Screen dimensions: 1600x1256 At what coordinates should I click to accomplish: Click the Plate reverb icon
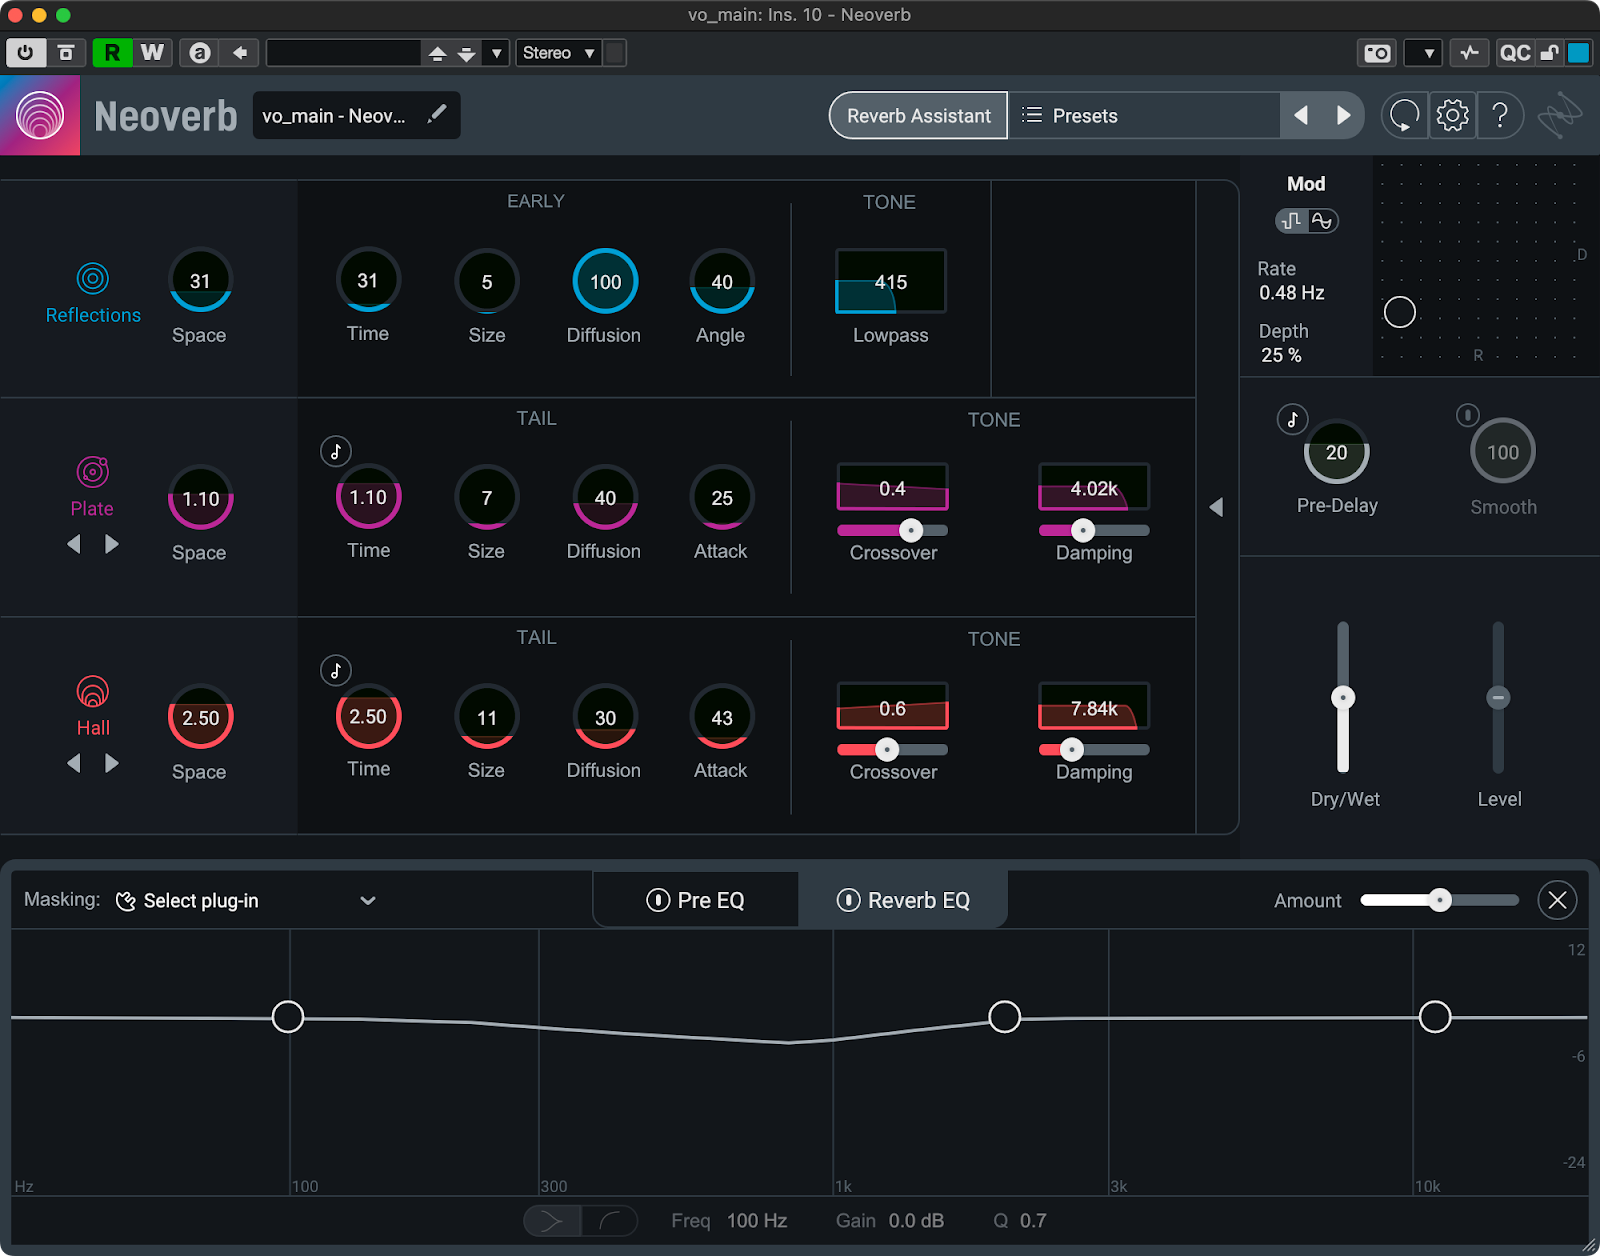(x=92, y=471)
